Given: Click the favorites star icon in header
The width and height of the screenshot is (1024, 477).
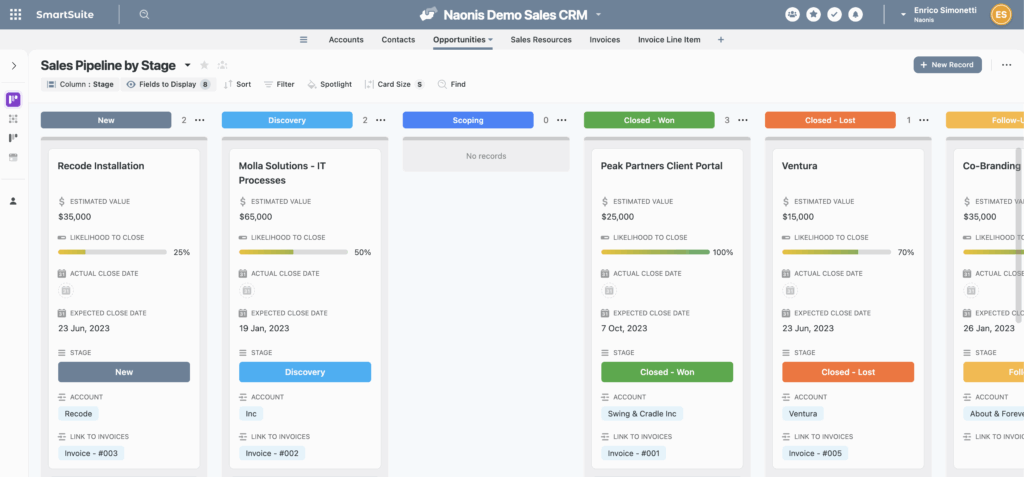Looking at the screenshot, I should coord(813,15).
